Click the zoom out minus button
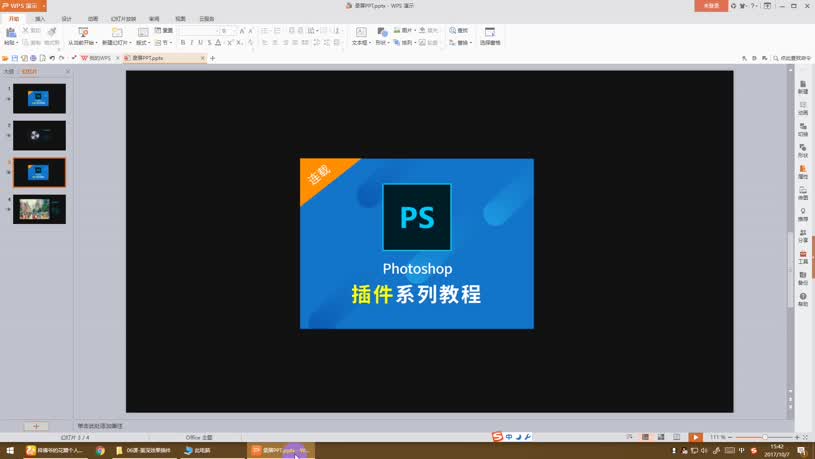This screenshot has height=459, width=815. coord(730,437)
